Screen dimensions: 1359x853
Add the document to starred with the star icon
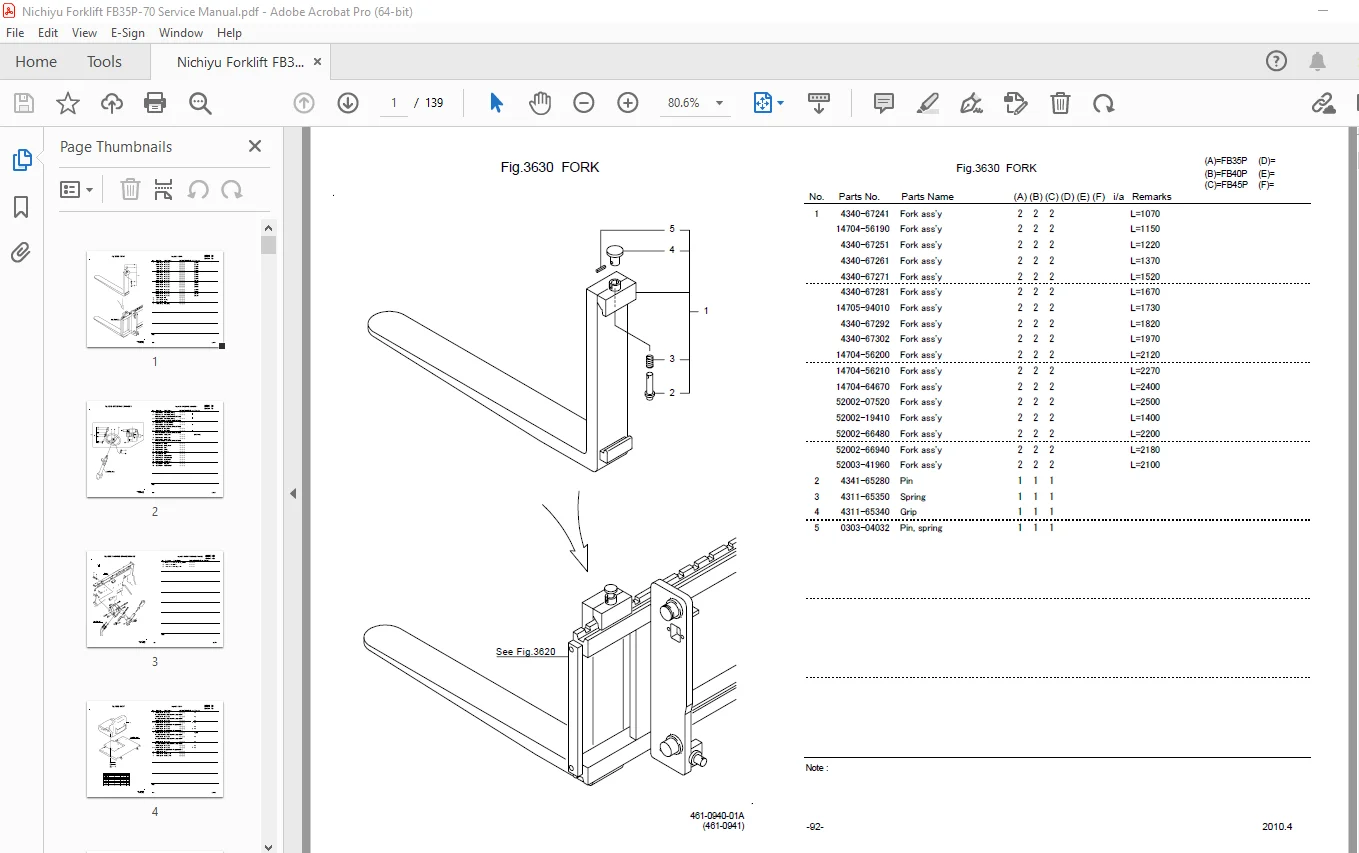click(68, 103)
